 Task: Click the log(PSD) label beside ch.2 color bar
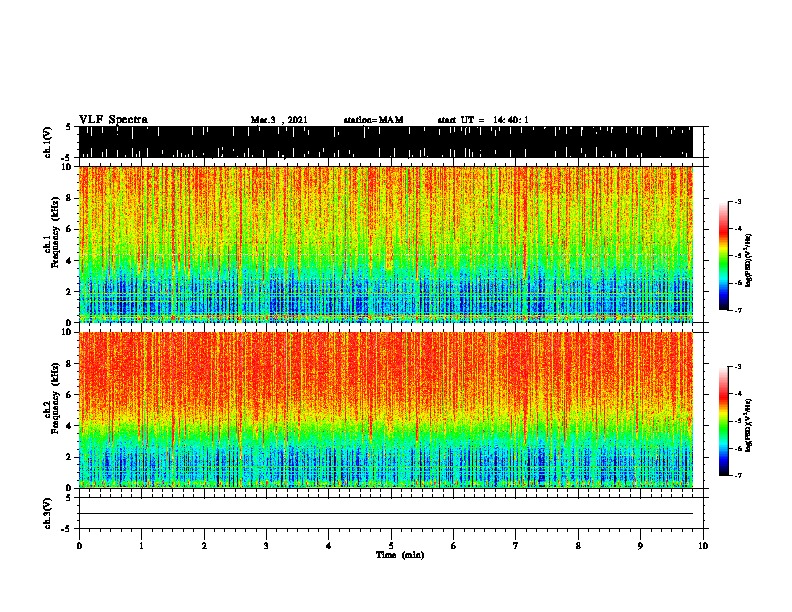(x=749, y=425)
